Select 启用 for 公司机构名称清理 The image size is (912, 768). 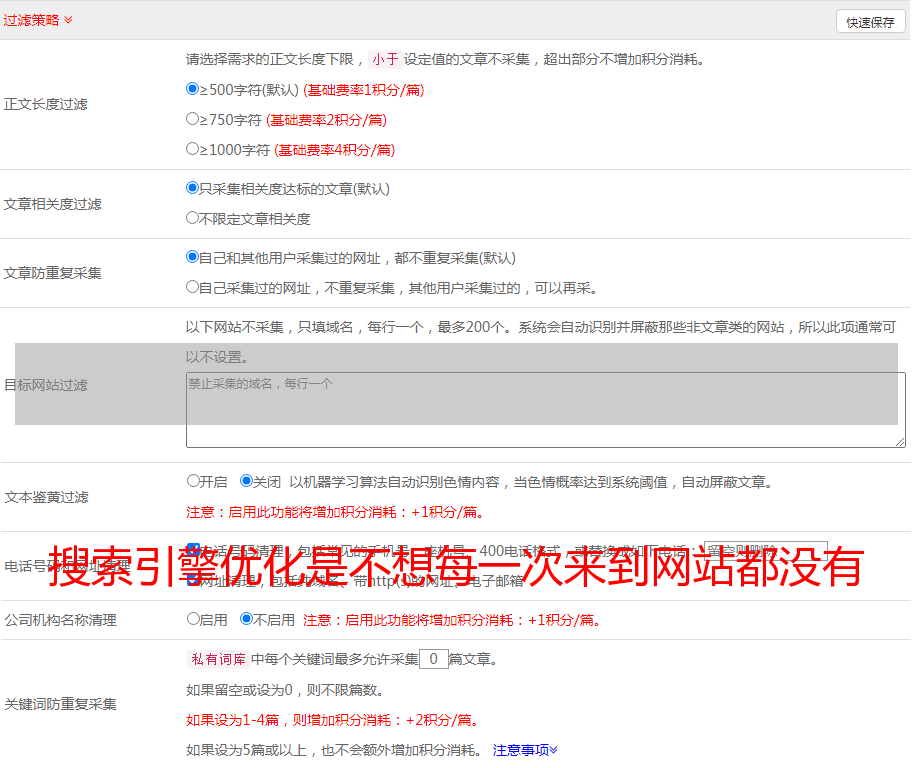click(193, 619)
